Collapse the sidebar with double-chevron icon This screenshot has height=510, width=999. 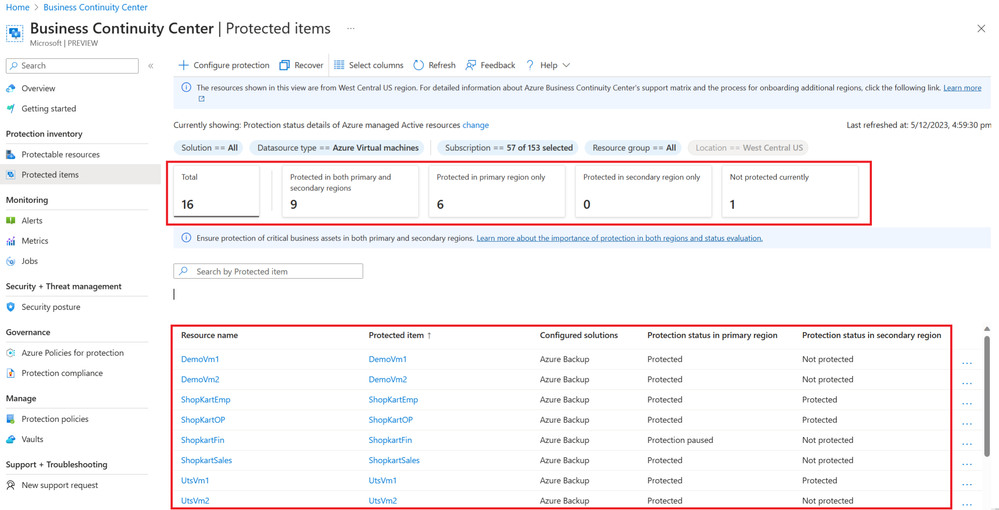point(151,66)
